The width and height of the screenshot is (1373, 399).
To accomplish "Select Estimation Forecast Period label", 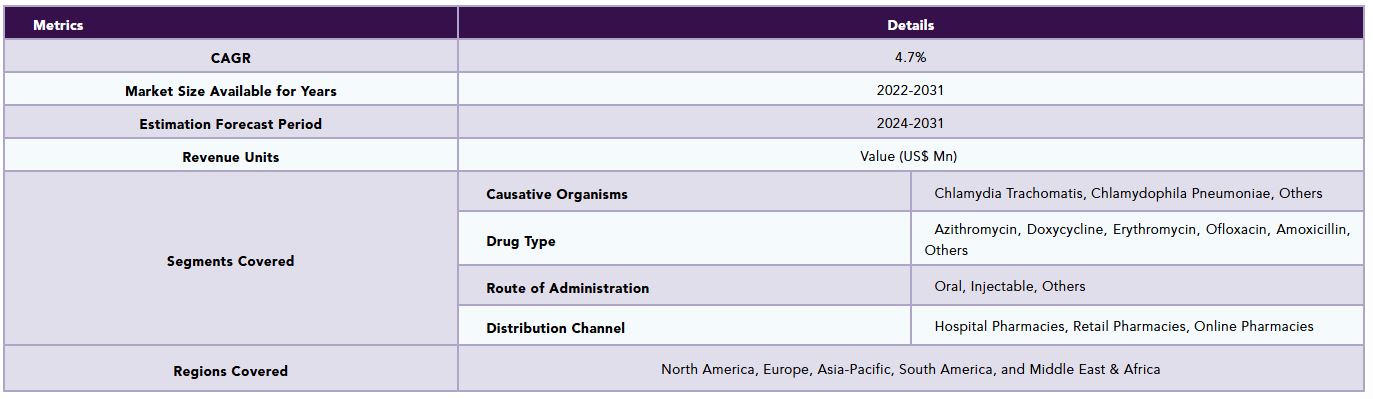I will [231, 123].
